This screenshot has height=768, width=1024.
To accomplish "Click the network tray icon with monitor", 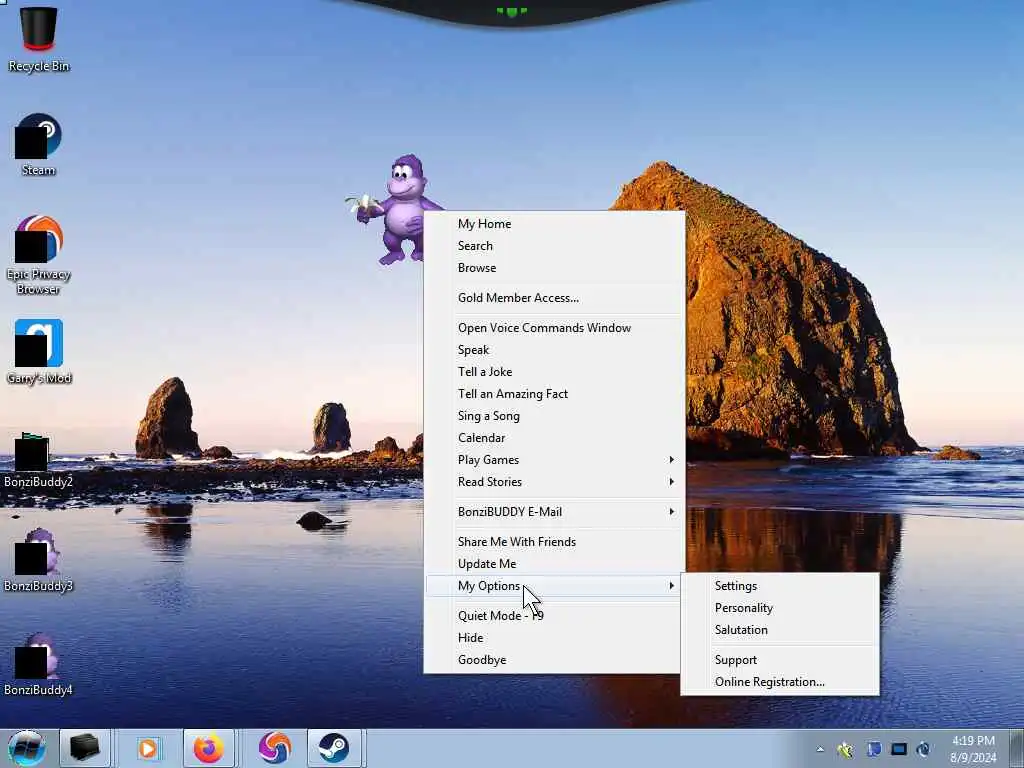I will pos(899,750).
